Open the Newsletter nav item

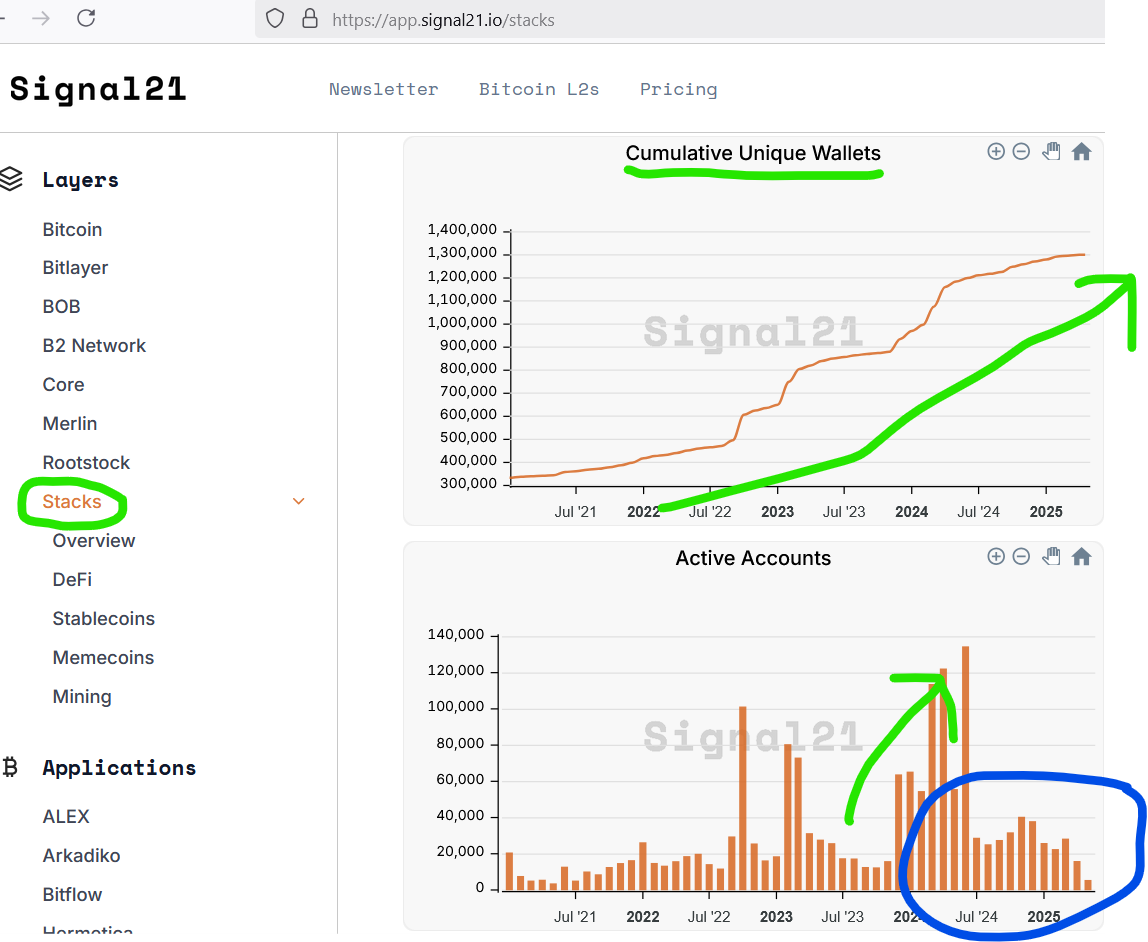click(384, 89)
